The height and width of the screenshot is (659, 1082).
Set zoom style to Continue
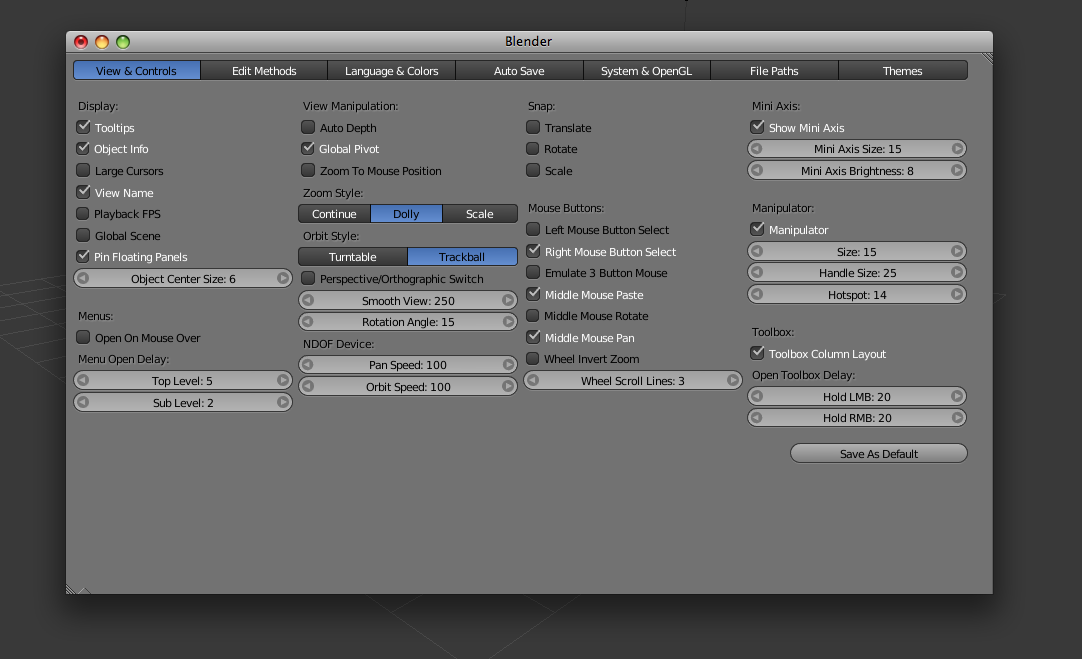click(x=334, y=214)
